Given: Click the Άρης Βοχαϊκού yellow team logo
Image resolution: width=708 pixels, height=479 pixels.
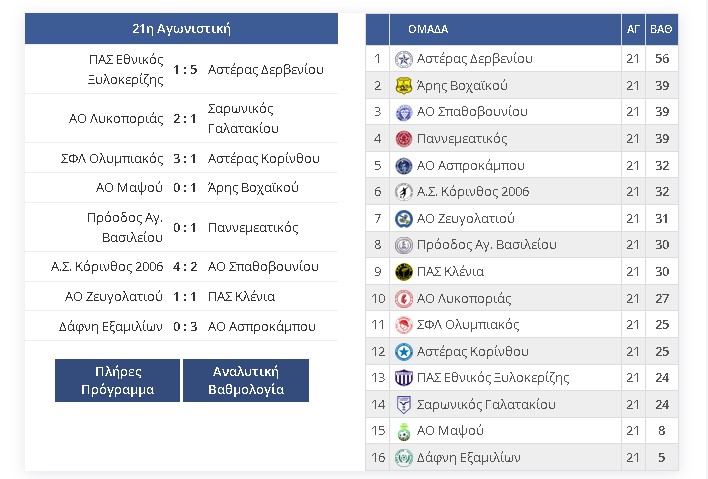Looking at the screenshot, I should point(404,86).
